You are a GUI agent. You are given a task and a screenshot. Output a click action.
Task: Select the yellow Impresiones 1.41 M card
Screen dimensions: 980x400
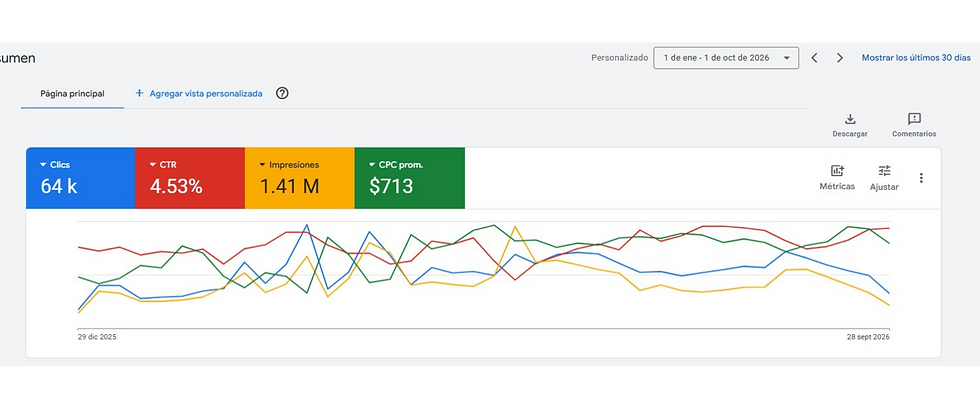pos(299,178)
